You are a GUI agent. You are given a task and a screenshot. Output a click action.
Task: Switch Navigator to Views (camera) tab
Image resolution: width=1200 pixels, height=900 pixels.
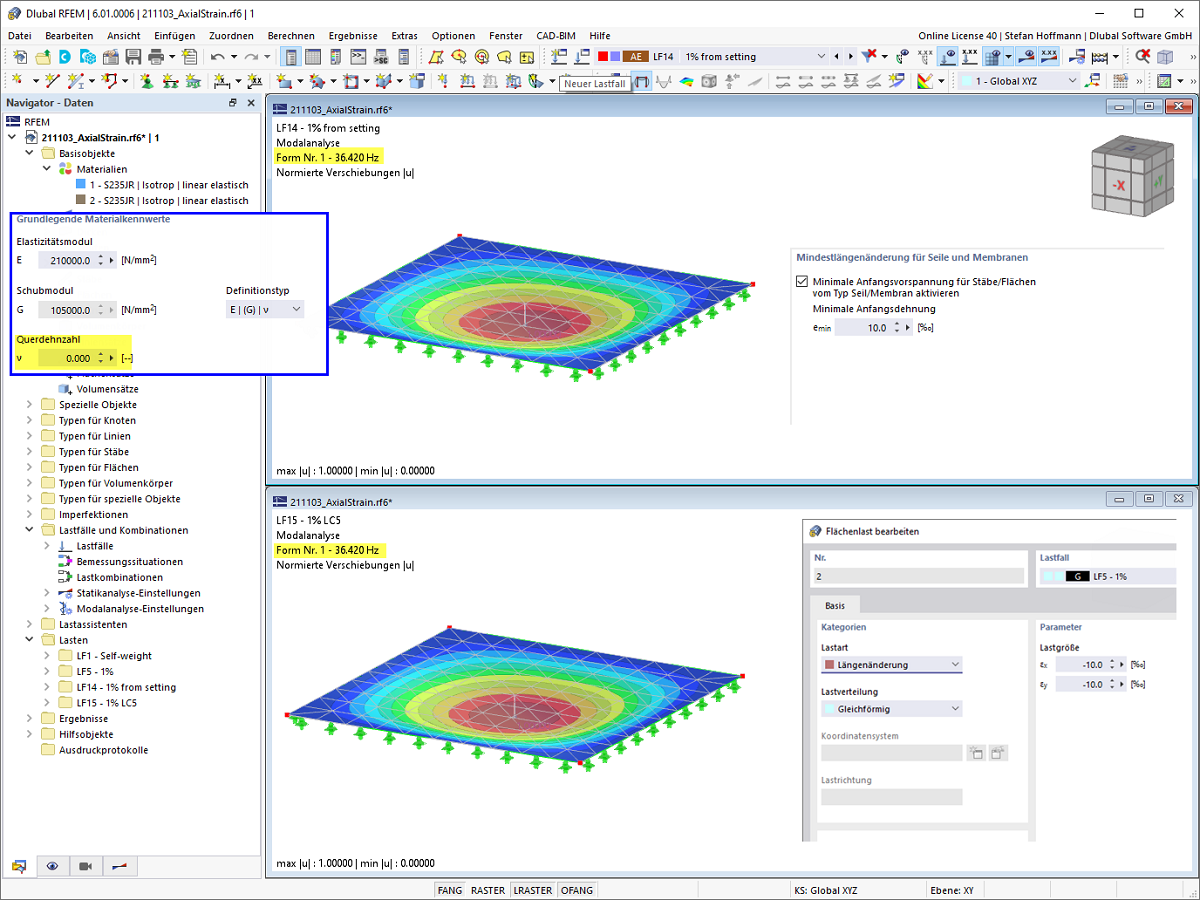pyautogui.click(x=86, y=866)
